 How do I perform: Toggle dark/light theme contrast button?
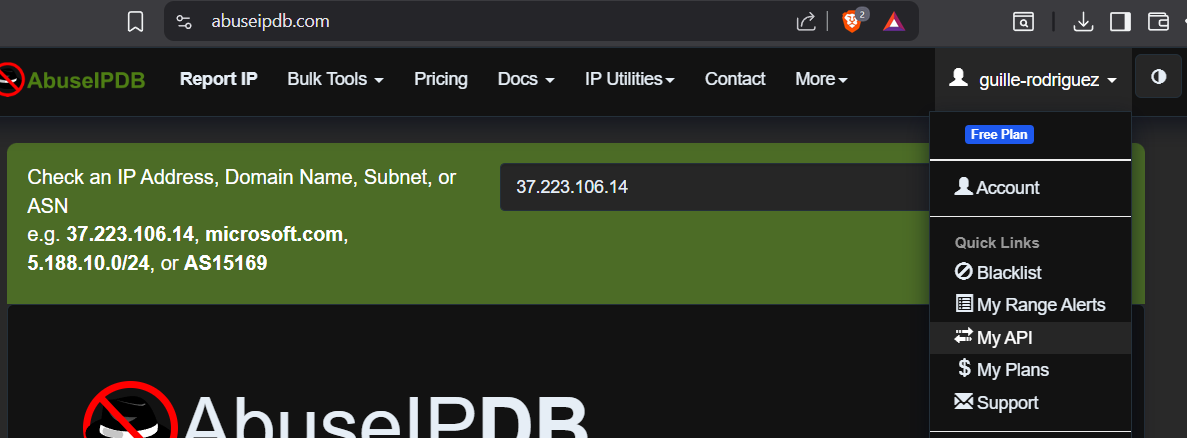(1159, 78)
